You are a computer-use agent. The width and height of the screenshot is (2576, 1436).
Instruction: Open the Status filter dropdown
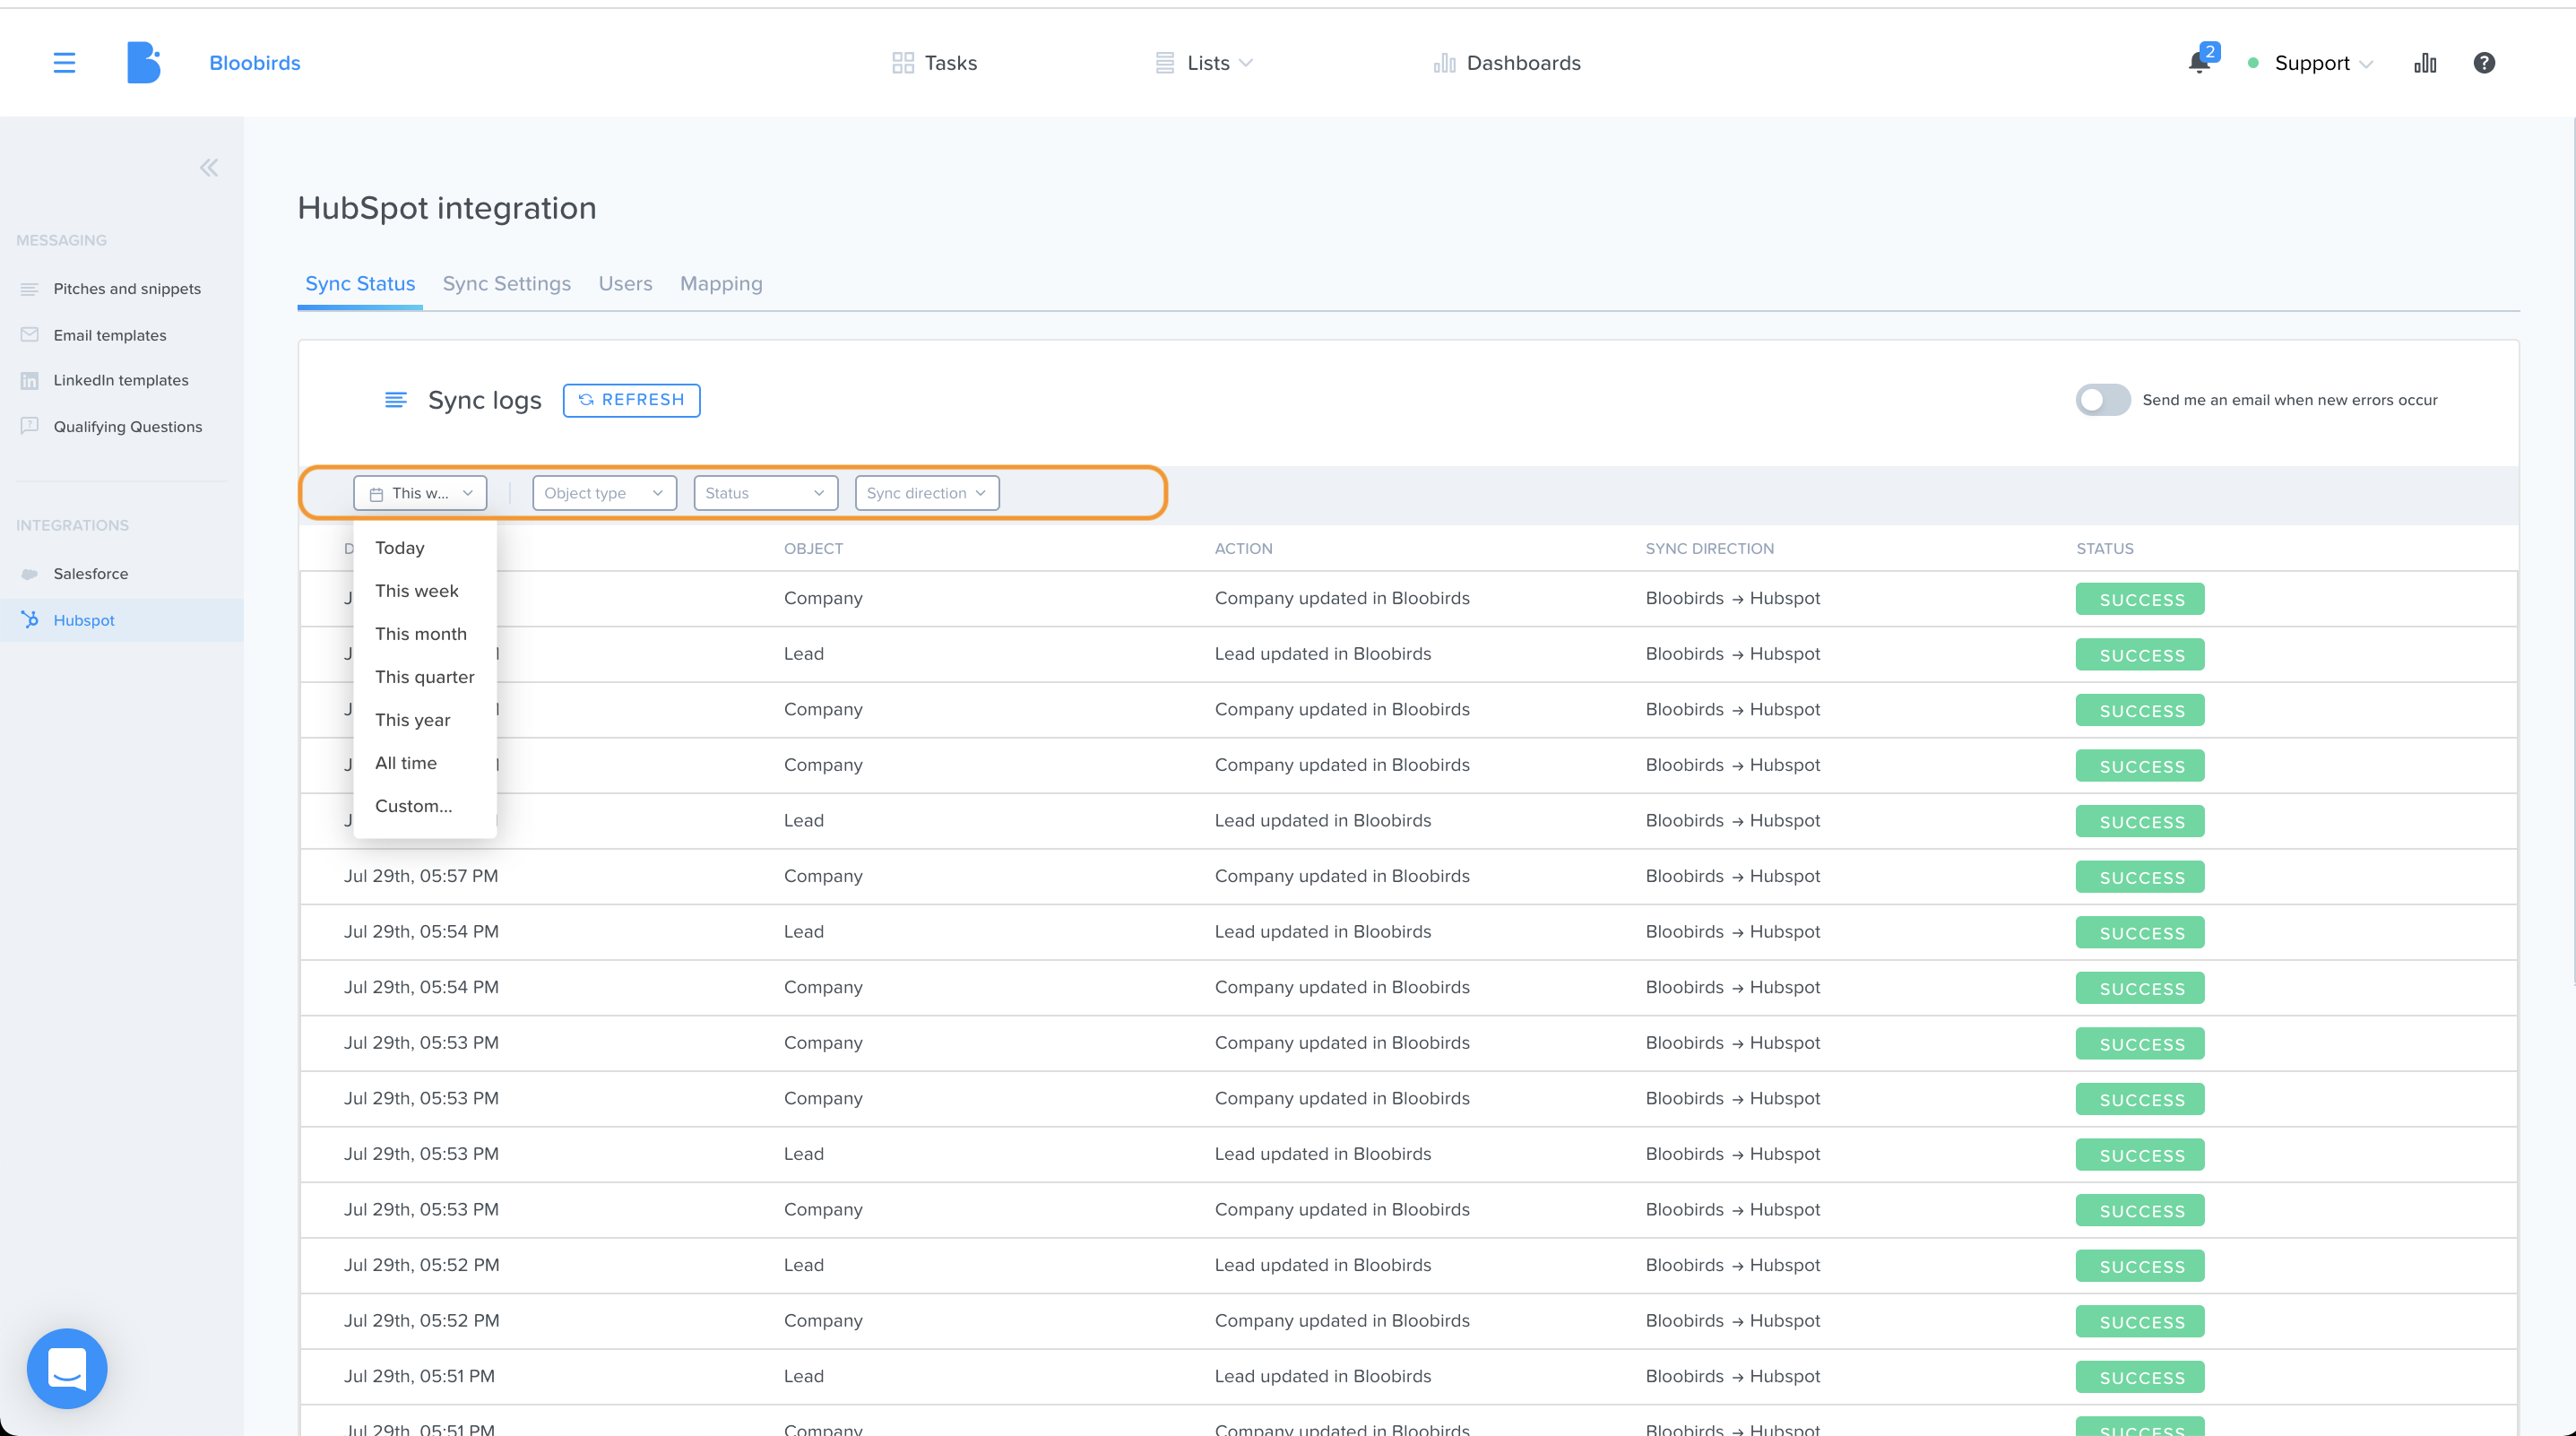click(766, 493)
